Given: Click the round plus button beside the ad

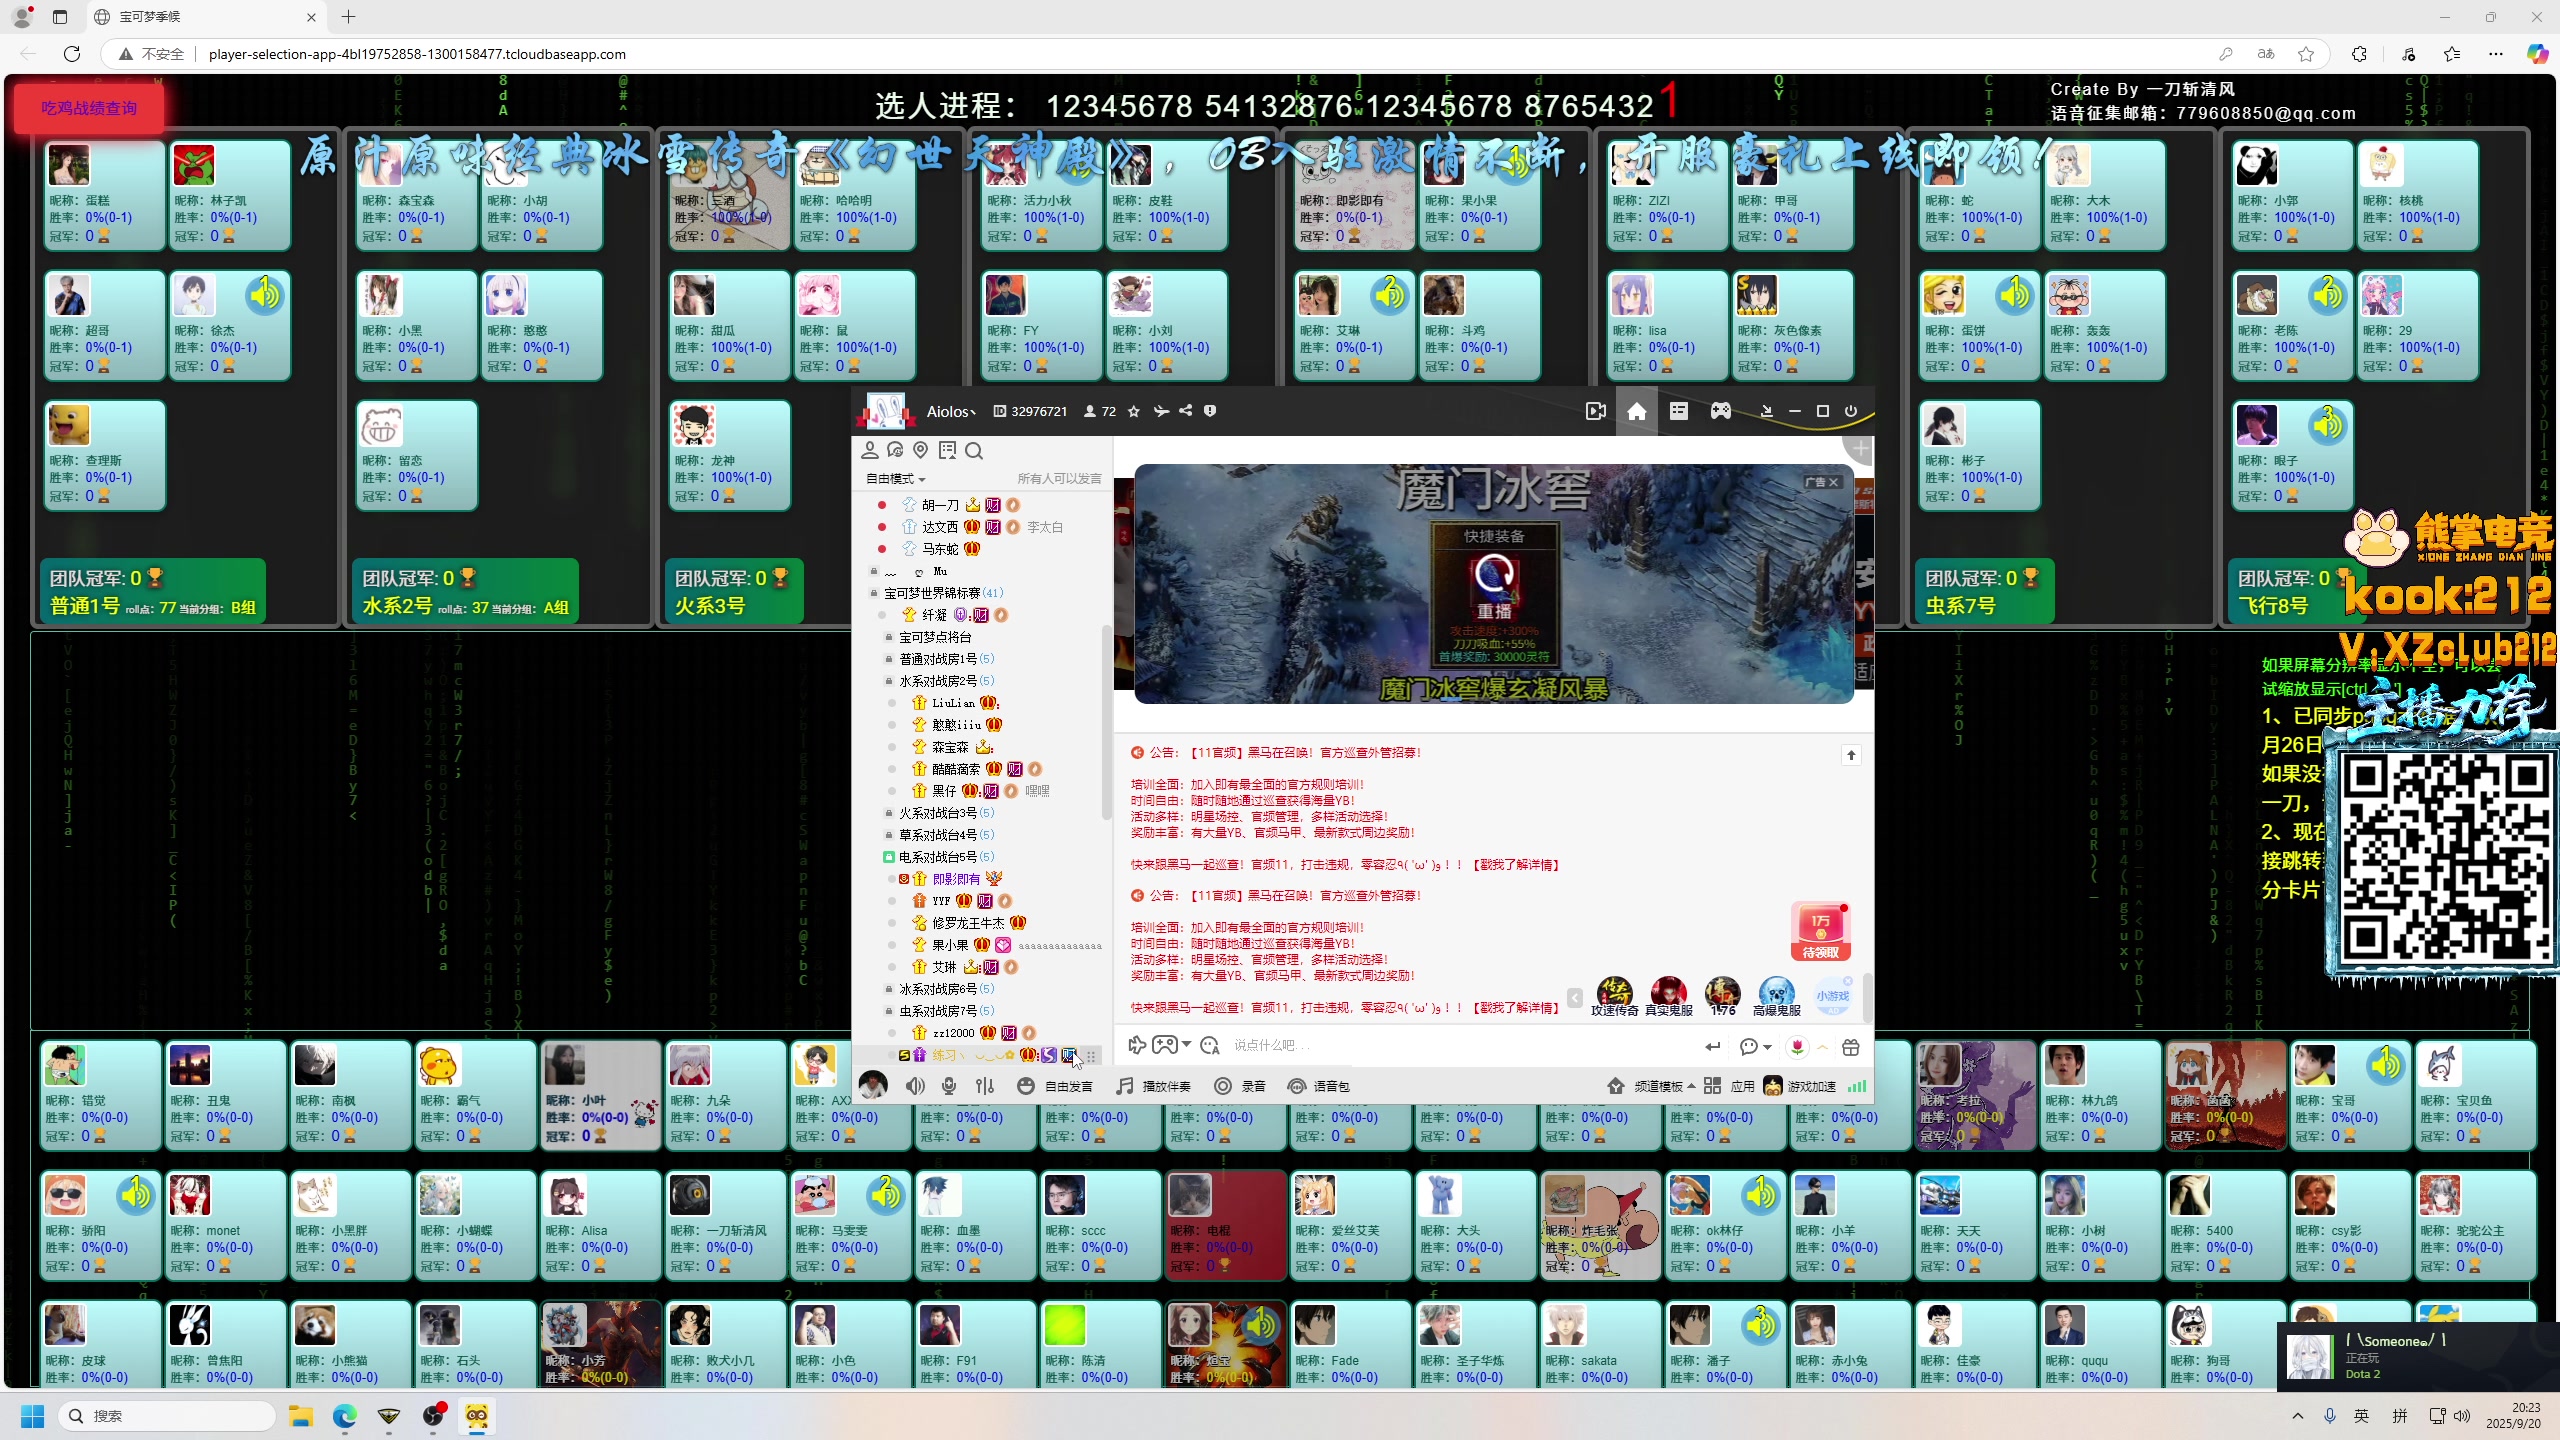Looking at the screenshot, I should [1859, 450].
